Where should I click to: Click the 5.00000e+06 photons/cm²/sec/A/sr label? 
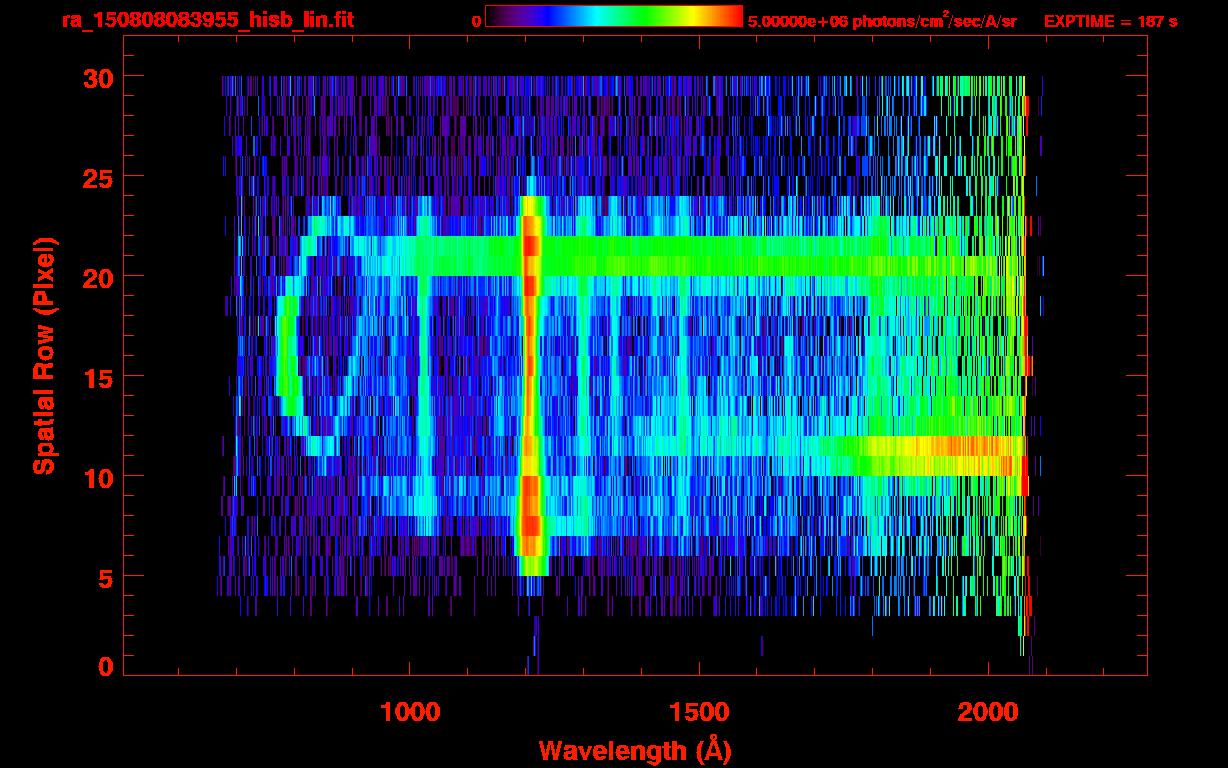[x=883, y=20]
